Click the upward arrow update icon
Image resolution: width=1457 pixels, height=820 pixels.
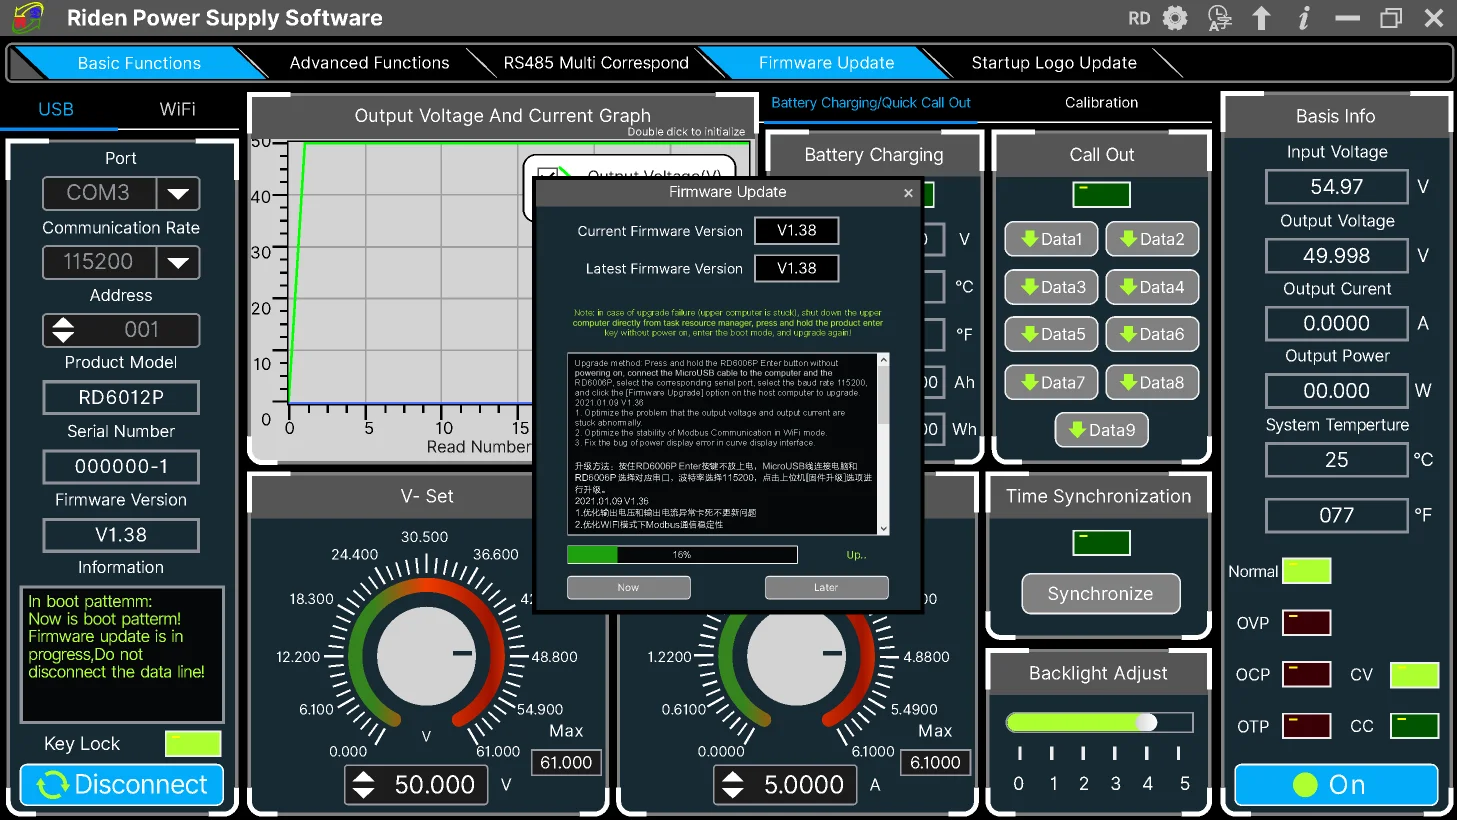(1261, 18)
